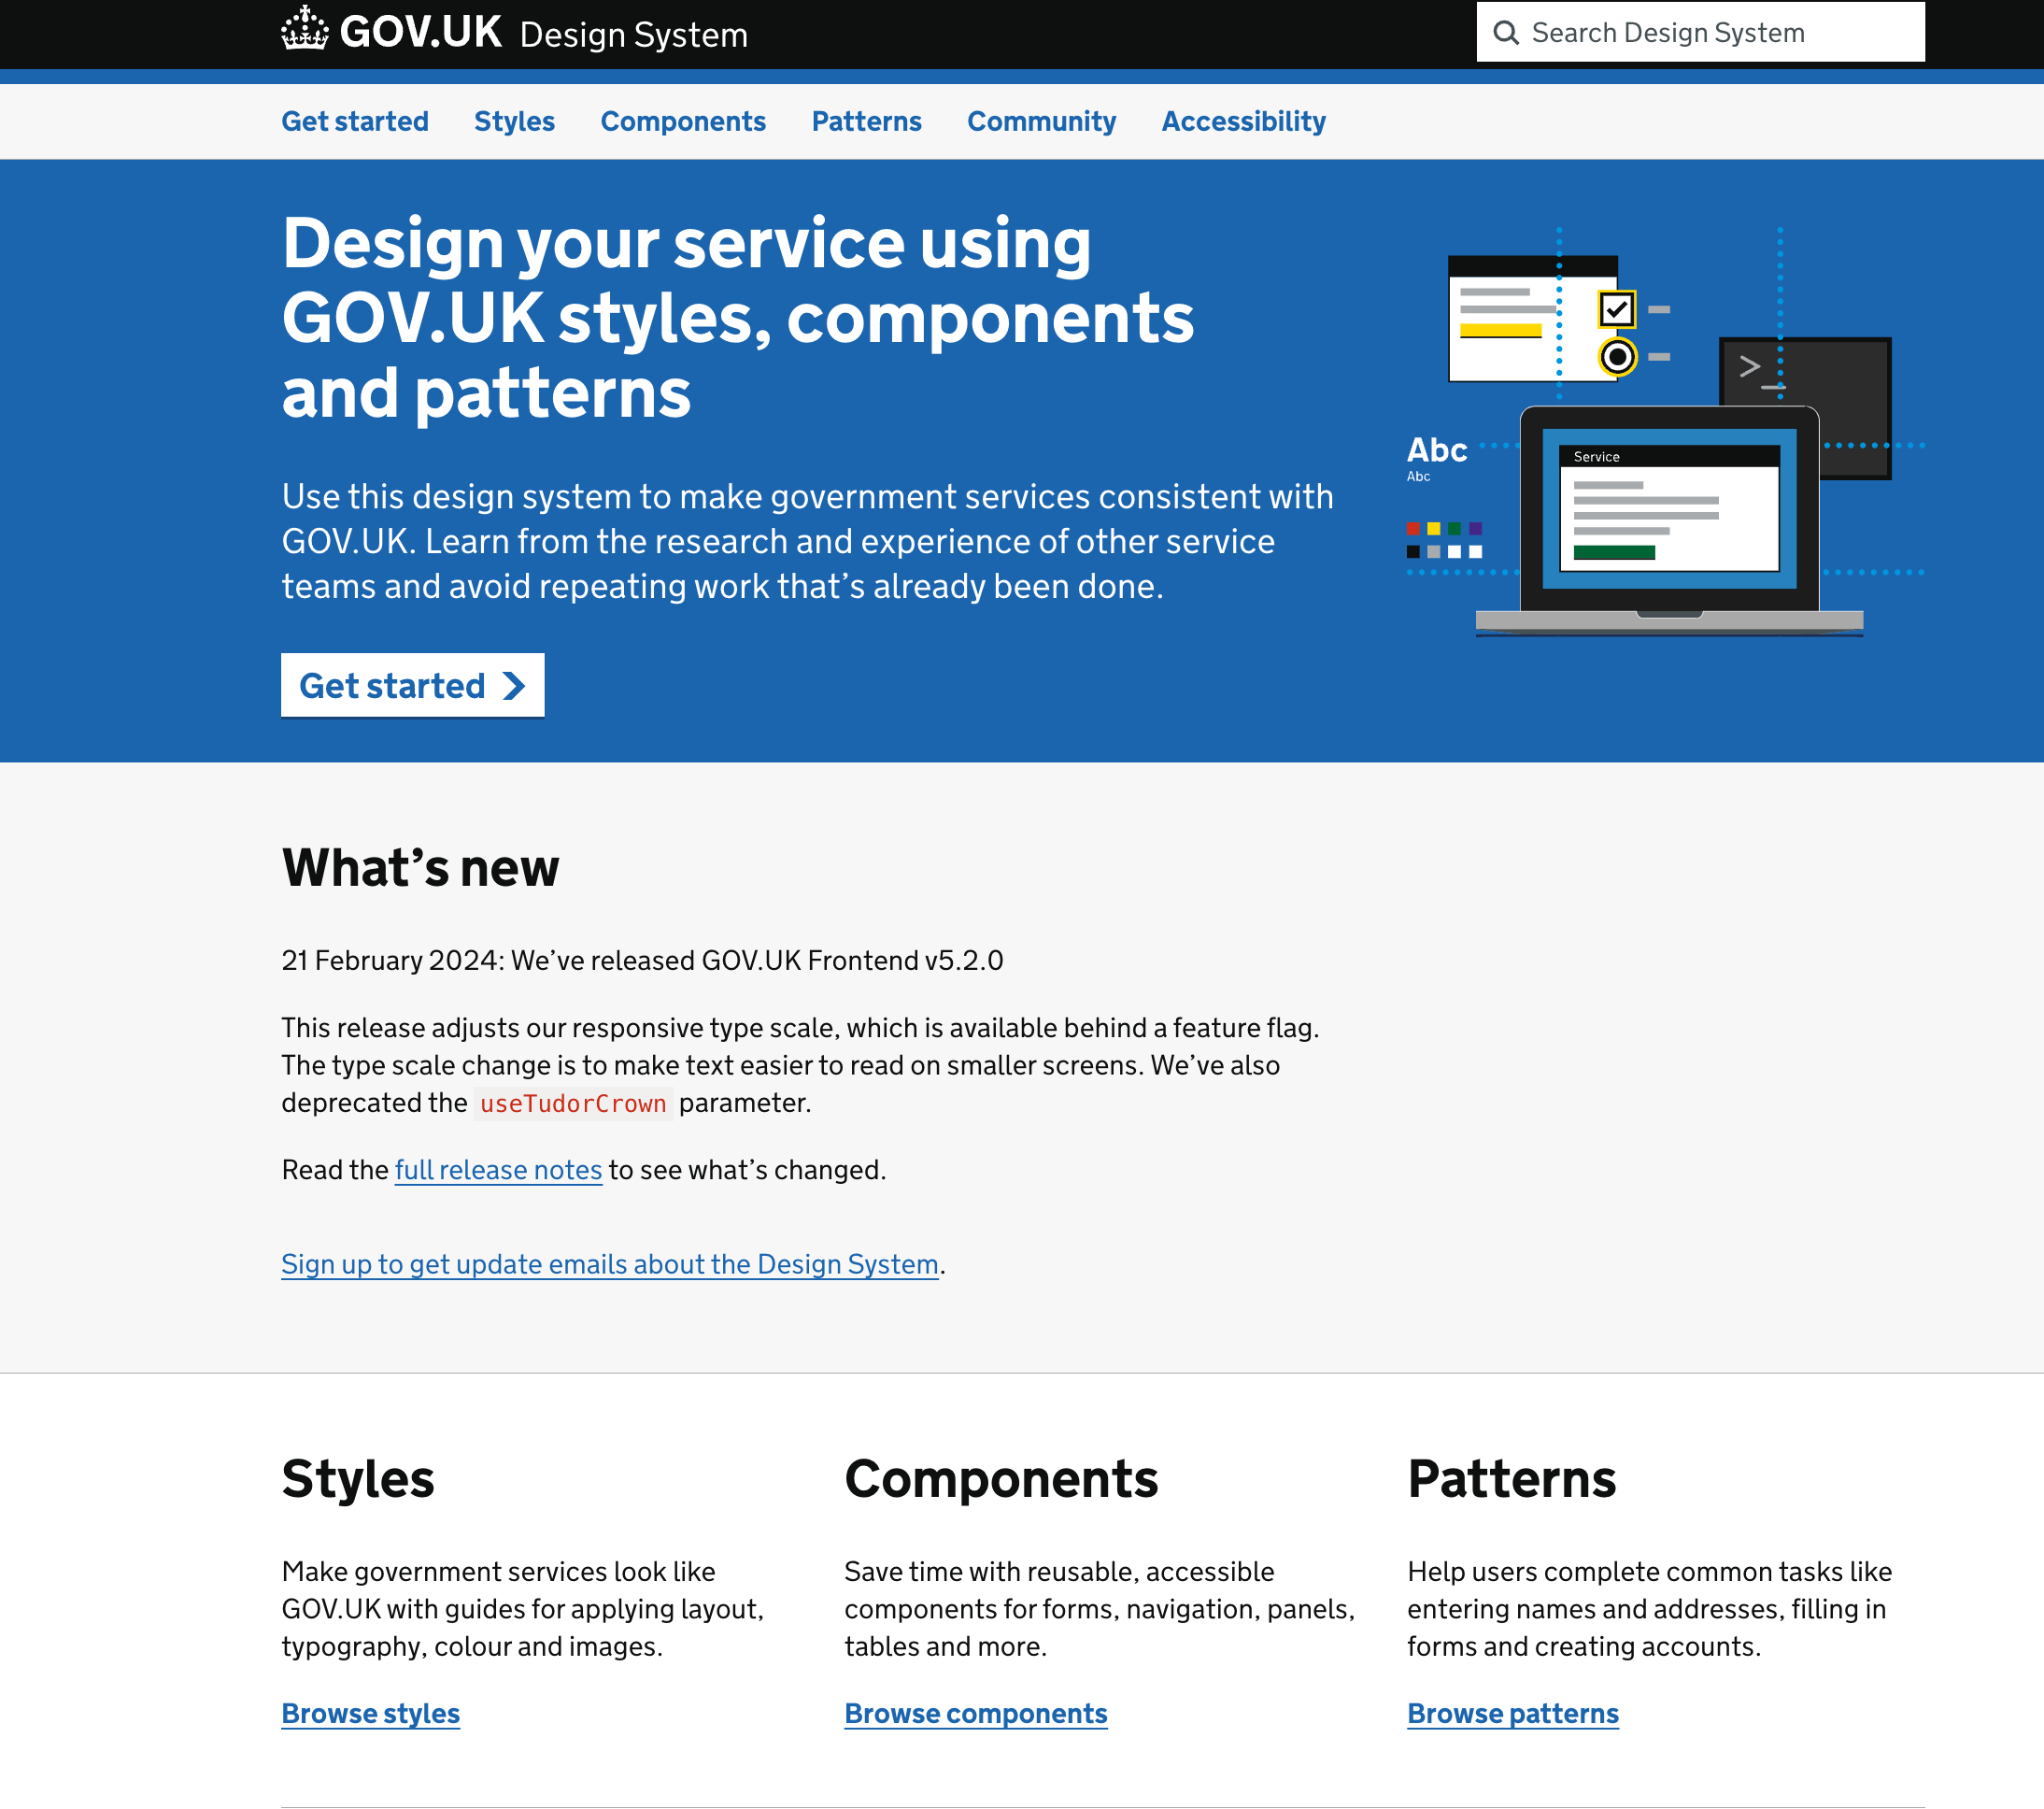Select the Accessibility navigation tab

1242,121
